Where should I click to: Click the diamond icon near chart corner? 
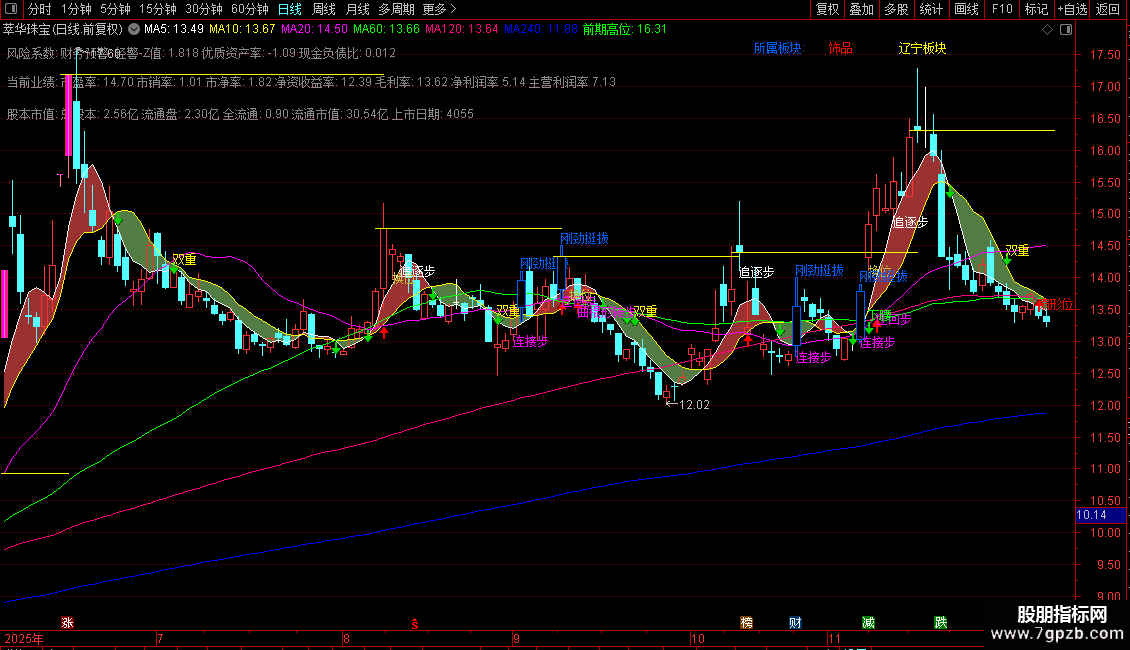(x=1047, y=30)
